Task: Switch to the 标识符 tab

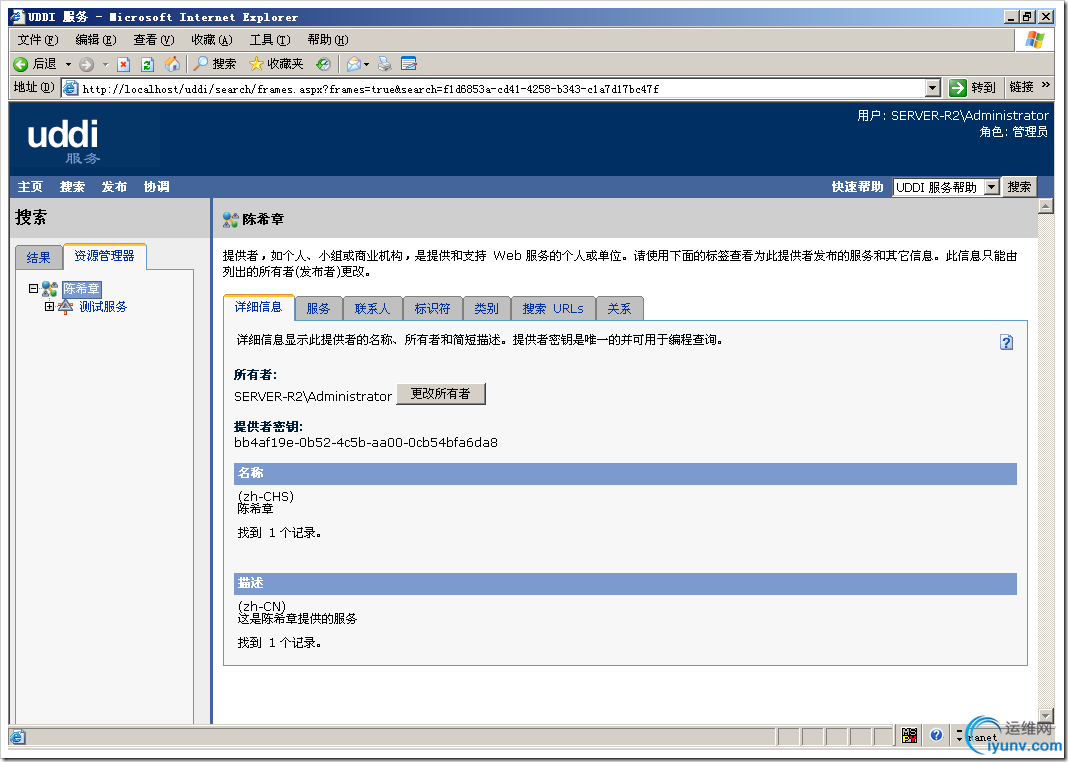Action: [x=433, y=308]
